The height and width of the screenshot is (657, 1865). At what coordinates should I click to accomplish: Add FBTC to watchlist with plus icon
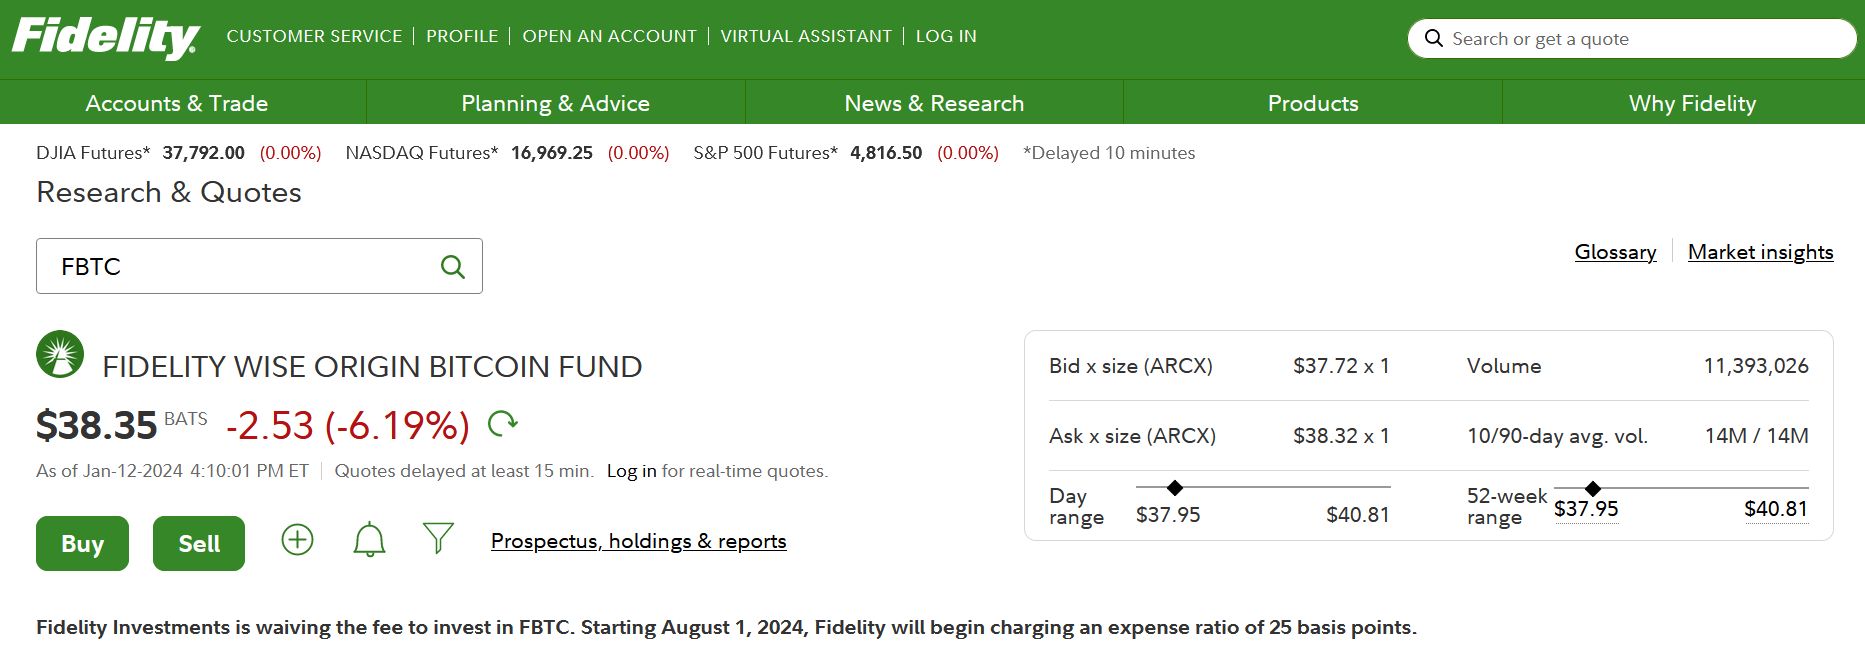coord(297,540)
